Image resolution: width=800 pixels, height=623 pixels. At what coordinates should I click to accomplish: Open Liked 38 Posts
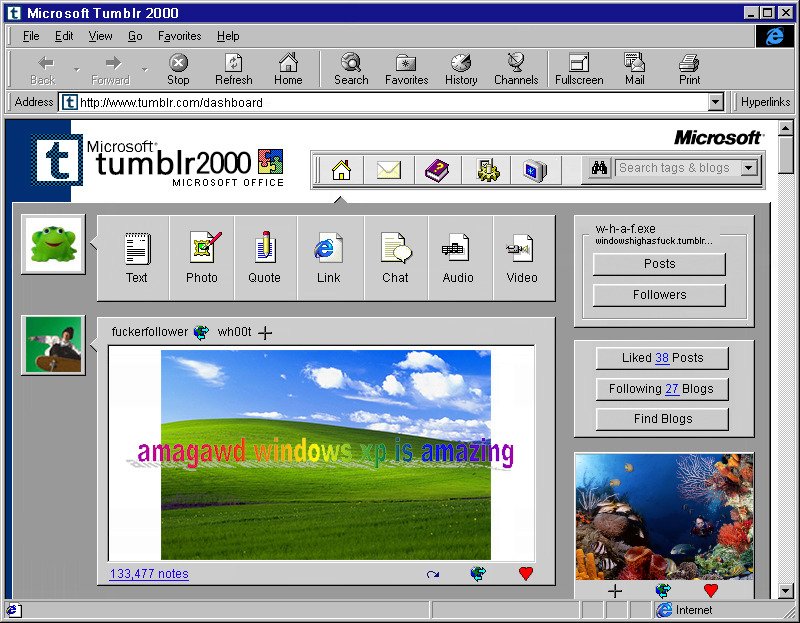click(662, 358)
